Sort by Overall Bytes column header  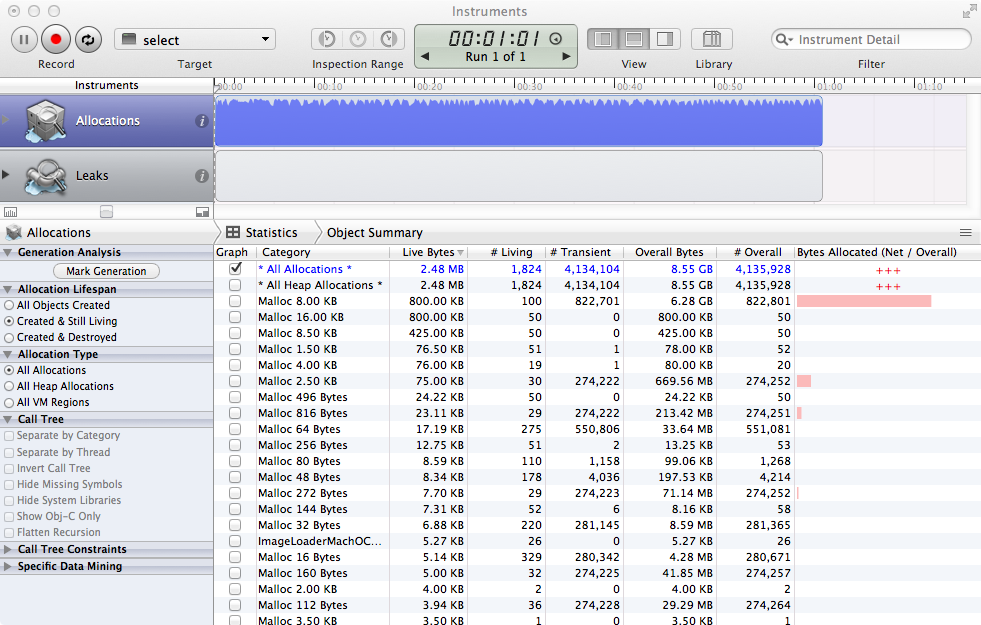[x=670, y=252]
